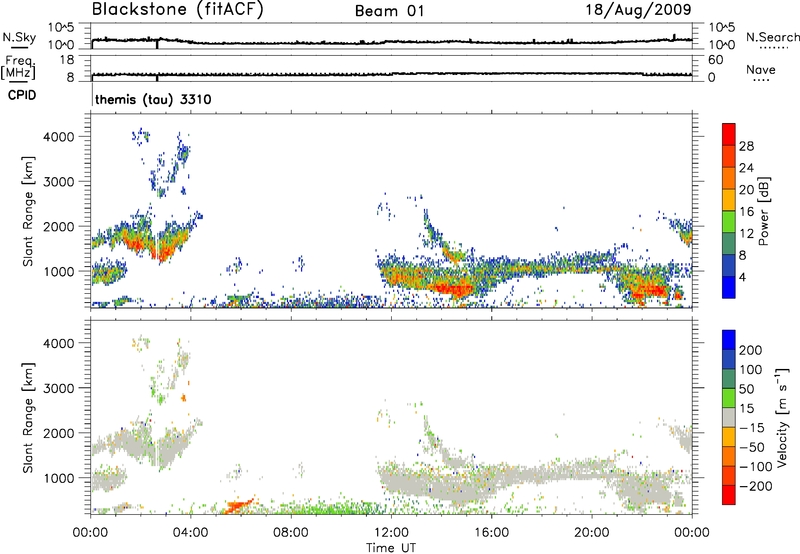Click the Velocity [m s-1] colorbar title
This screenshot has width=800, height=554.
click(782, 418)
